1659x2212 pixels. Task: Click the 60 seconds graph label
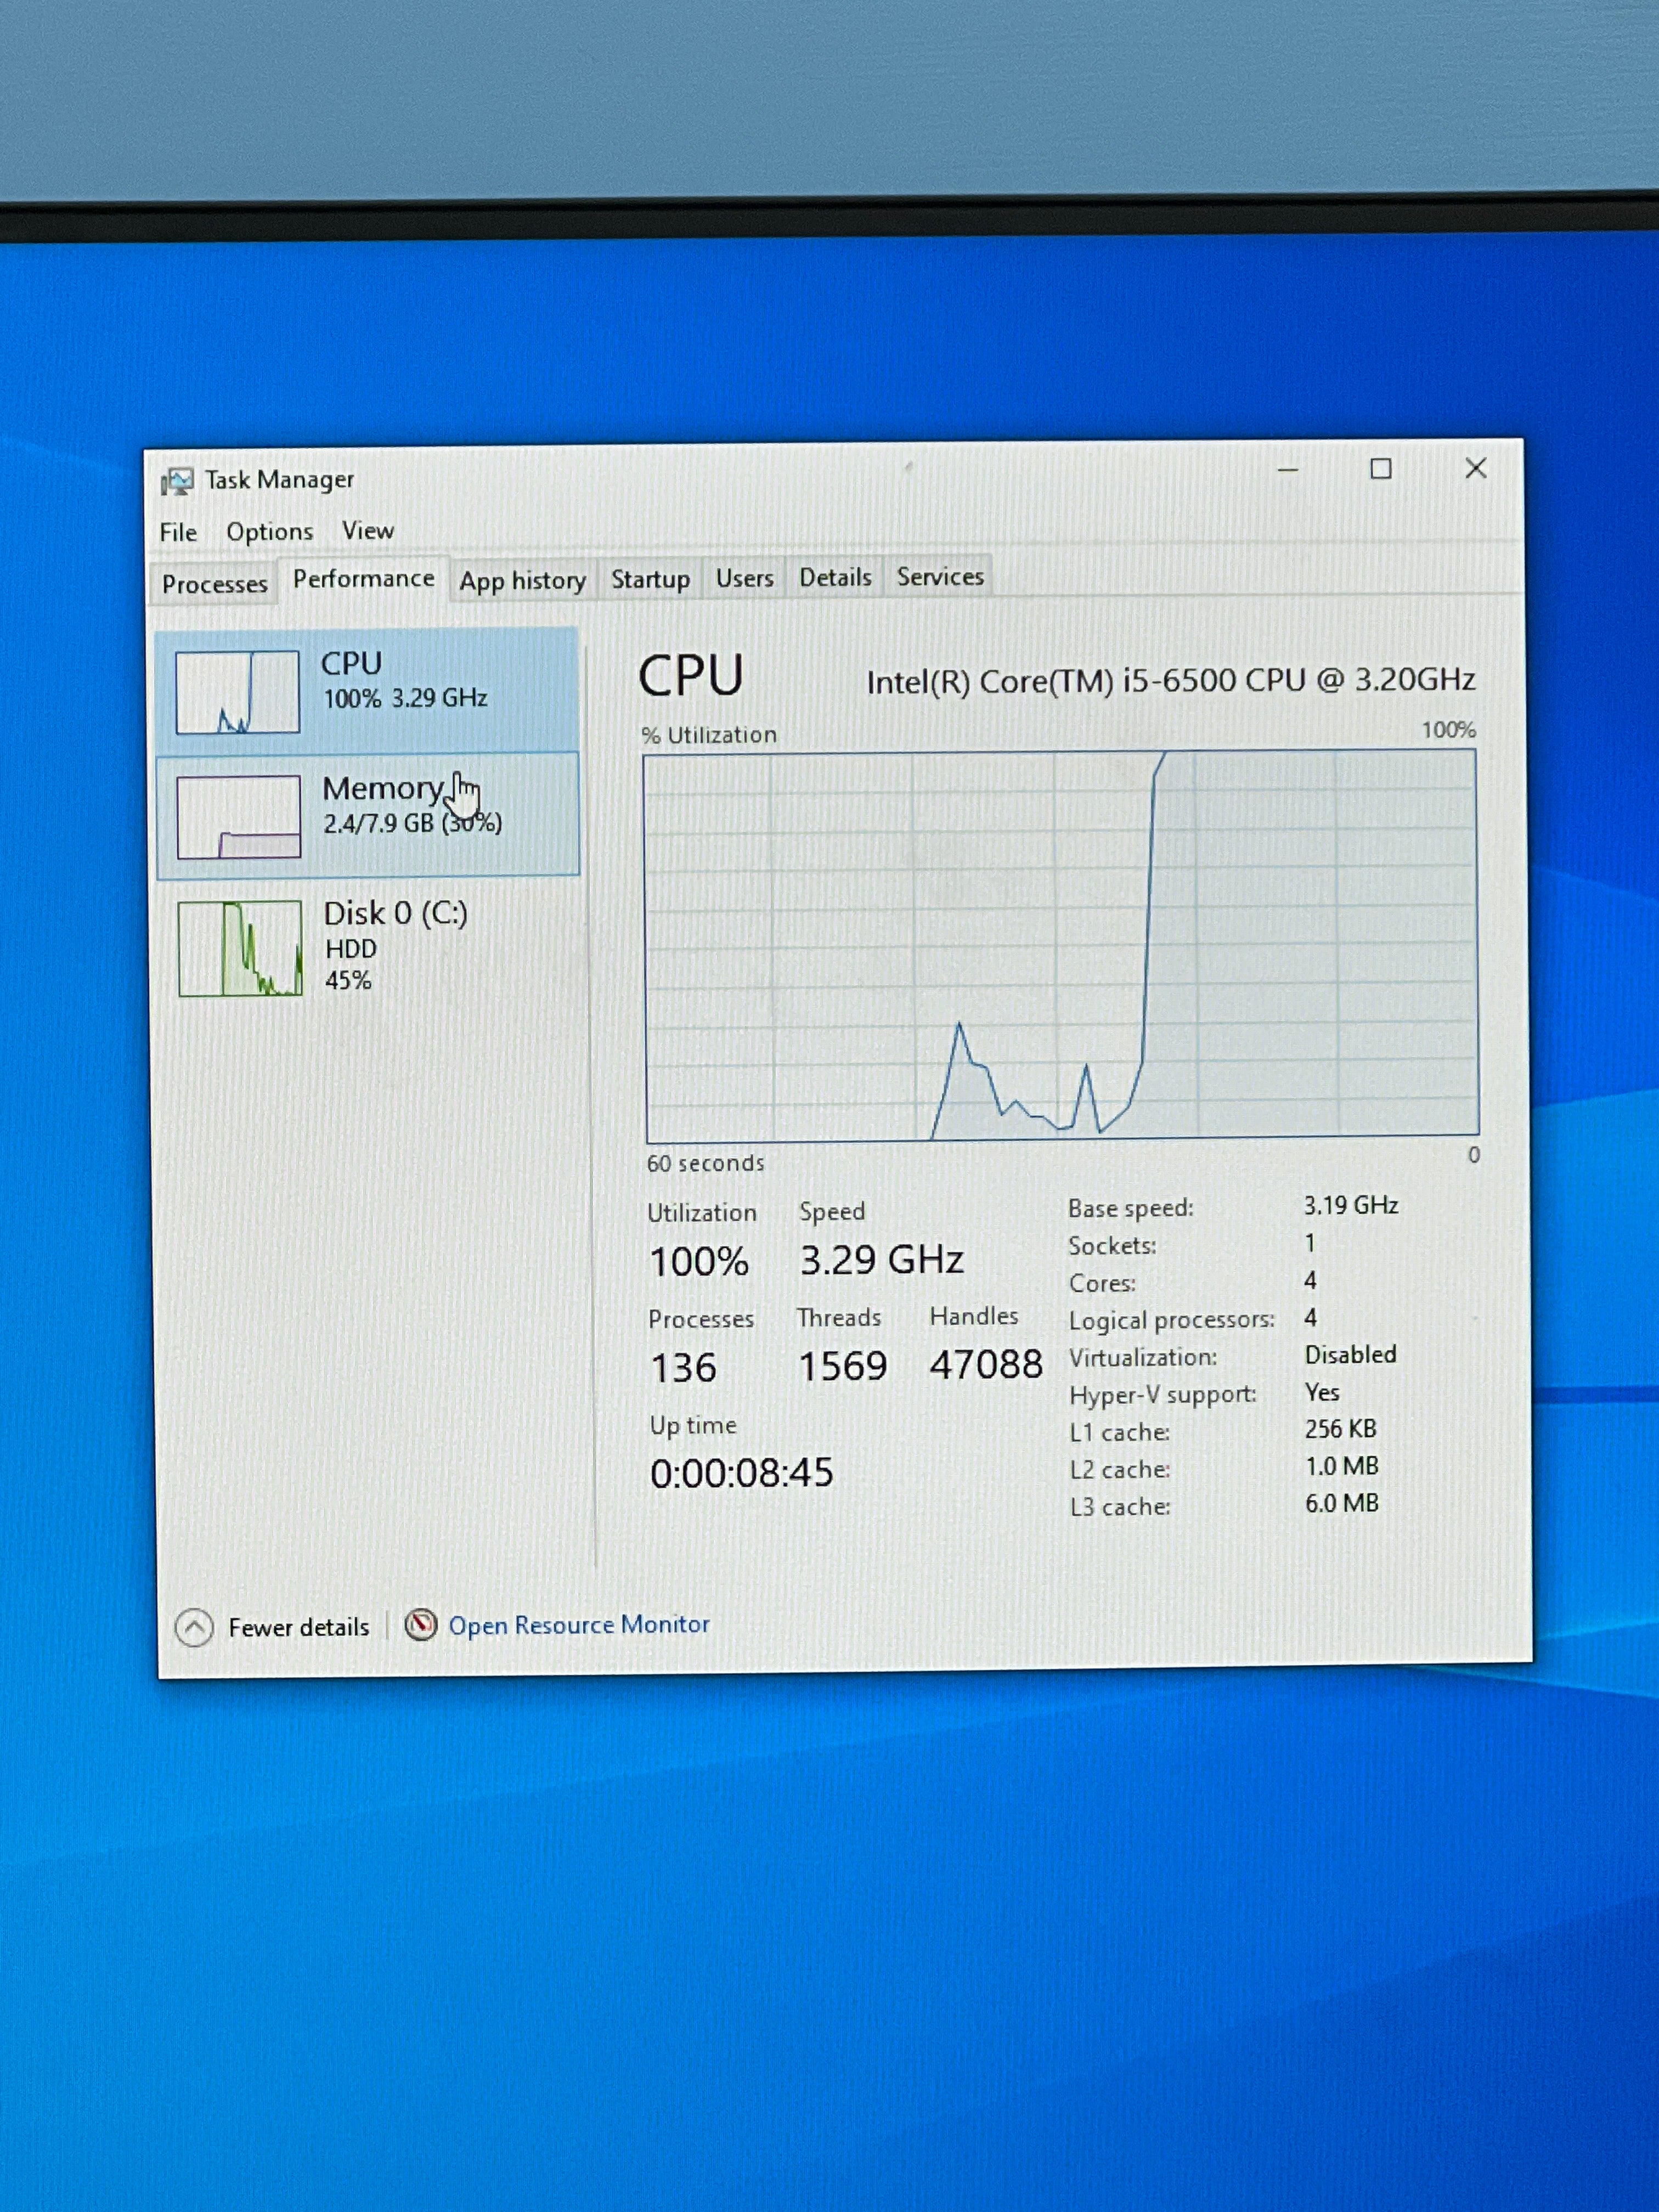705,1163
